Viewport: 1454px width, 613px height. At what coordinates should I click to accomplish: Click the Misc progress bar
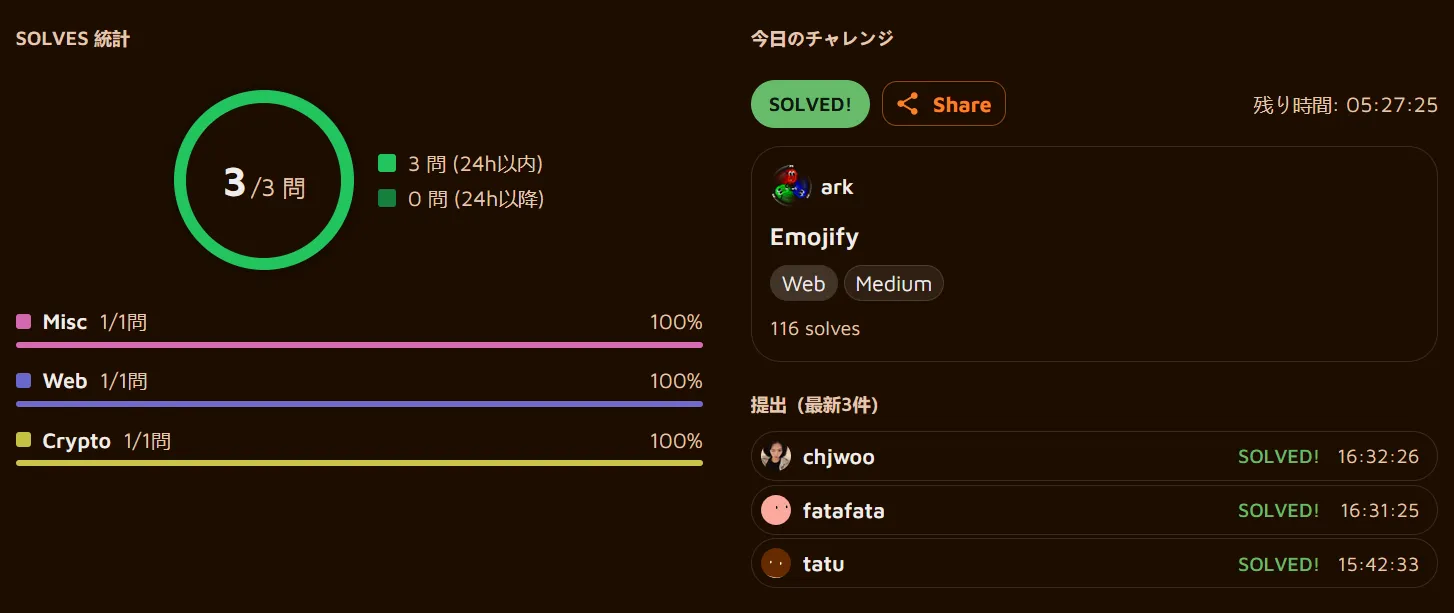tap(359, 345)
